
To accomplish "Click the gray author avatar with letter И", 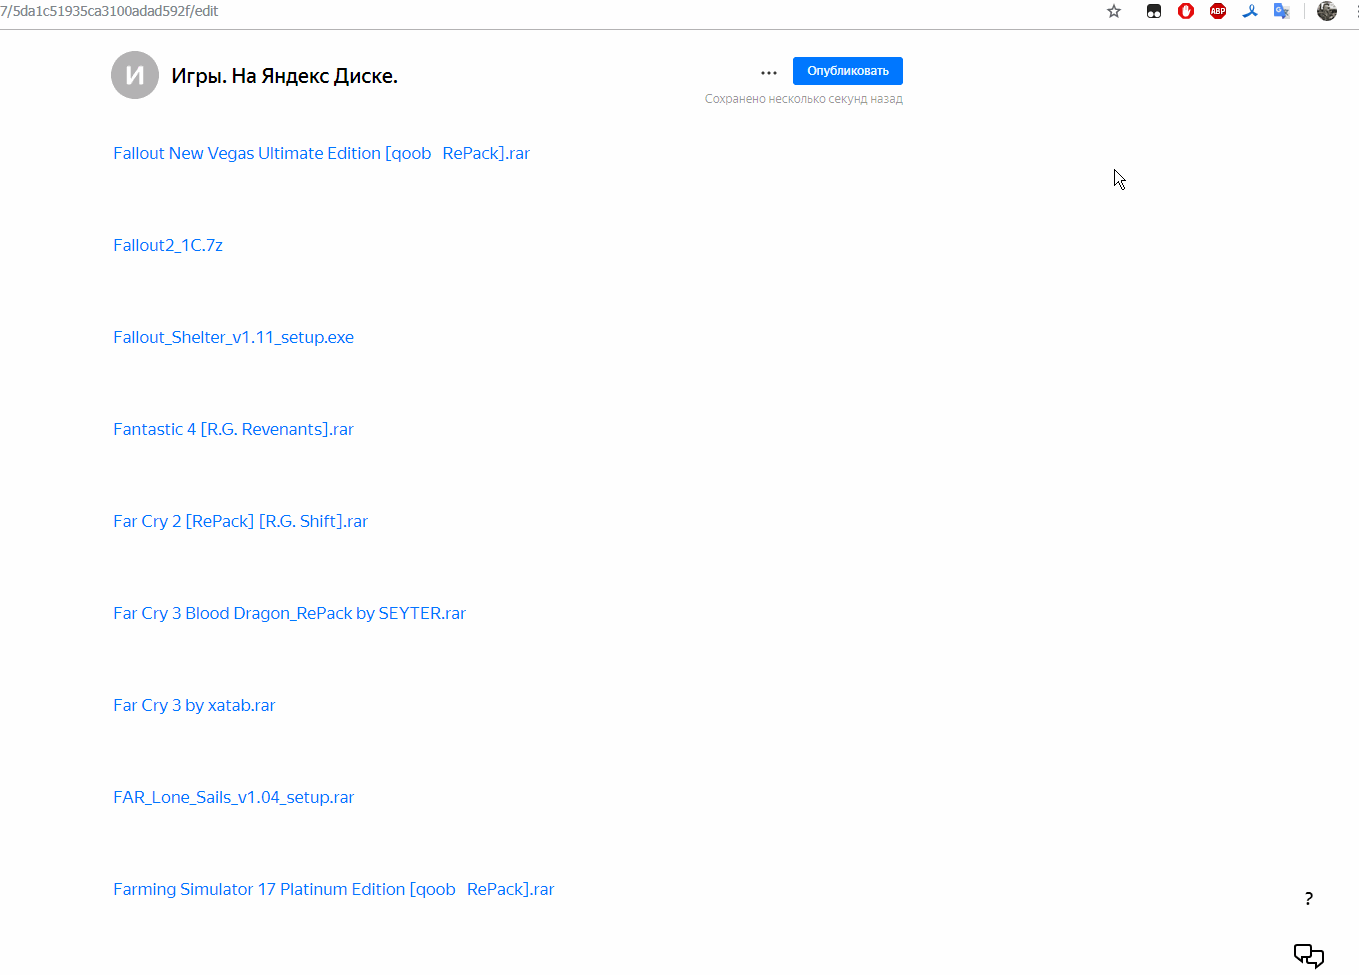I will coord(135,75).
